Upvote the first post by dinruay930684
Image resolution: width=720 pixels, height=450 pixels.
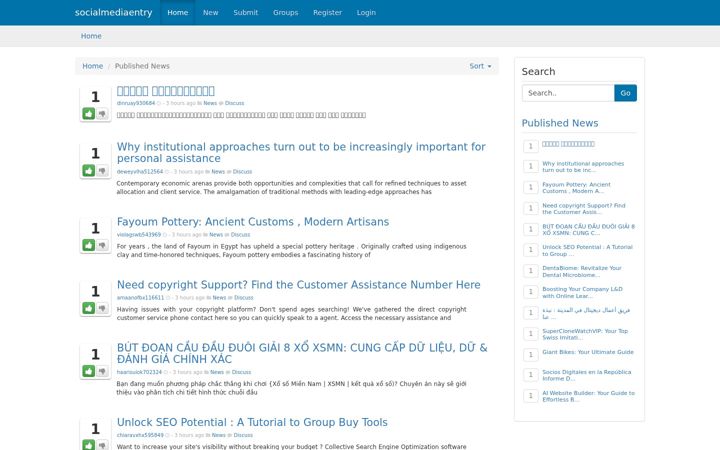click(x=89, y=113)
